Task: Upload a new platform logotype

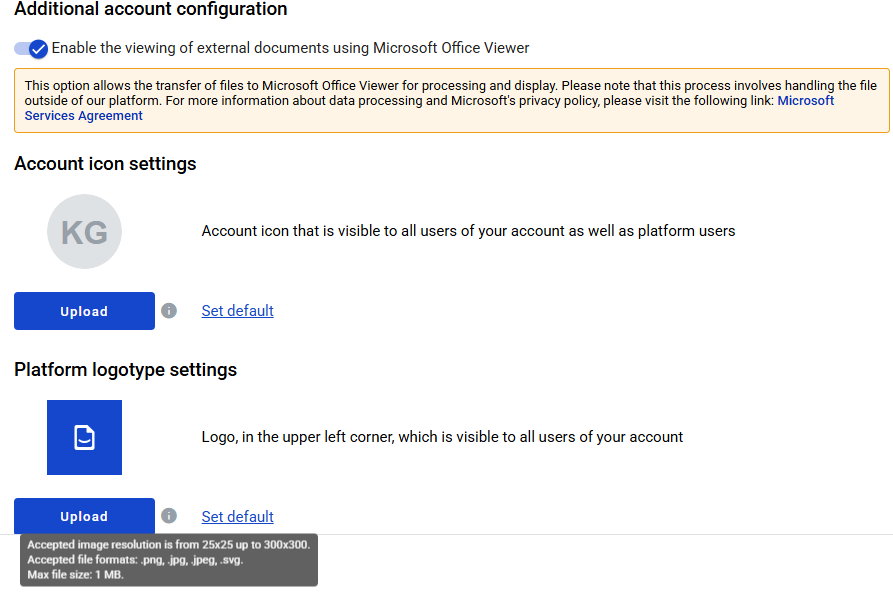Action: [84, 516]
